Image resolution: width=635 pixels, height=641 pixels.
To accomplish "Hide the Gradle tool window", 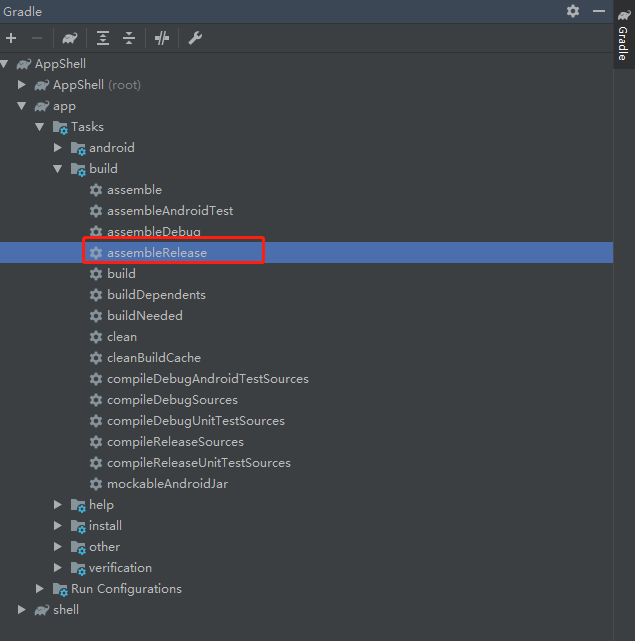I will coord(599,11).
